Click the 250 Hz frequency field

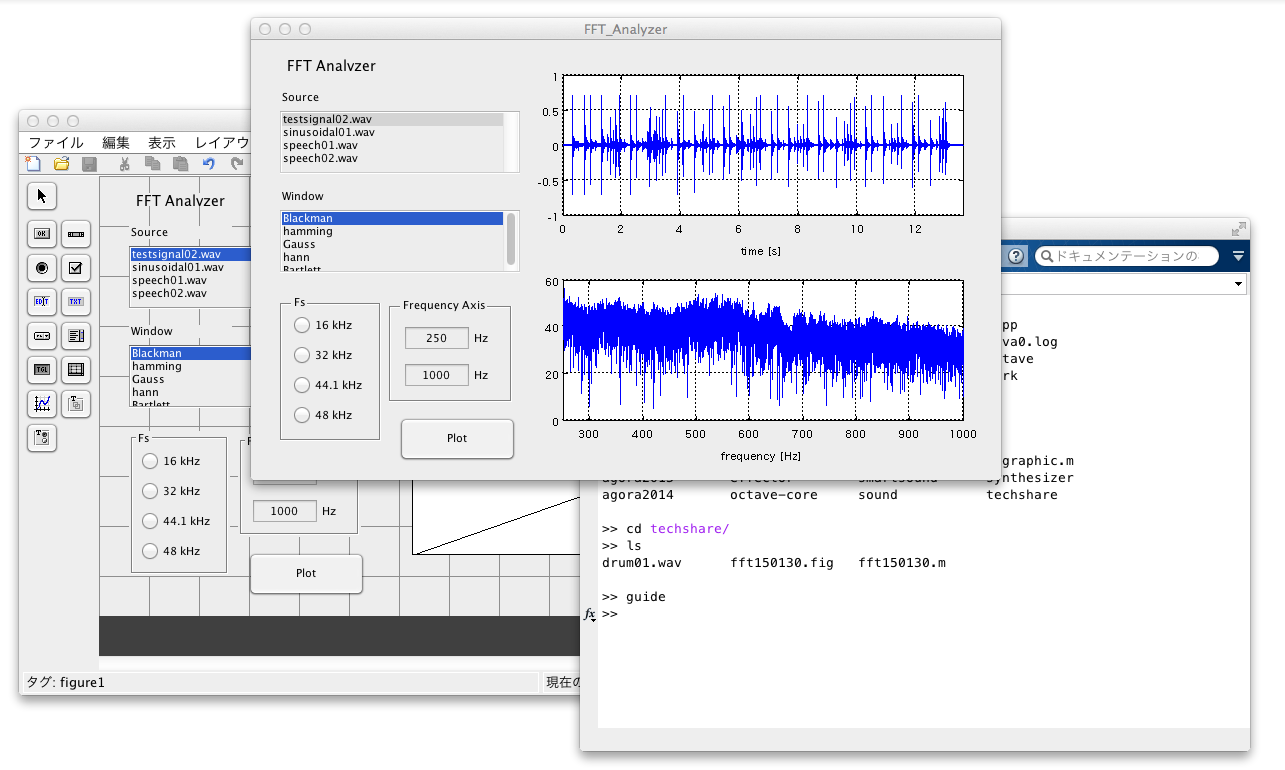[x=437, y=338]
